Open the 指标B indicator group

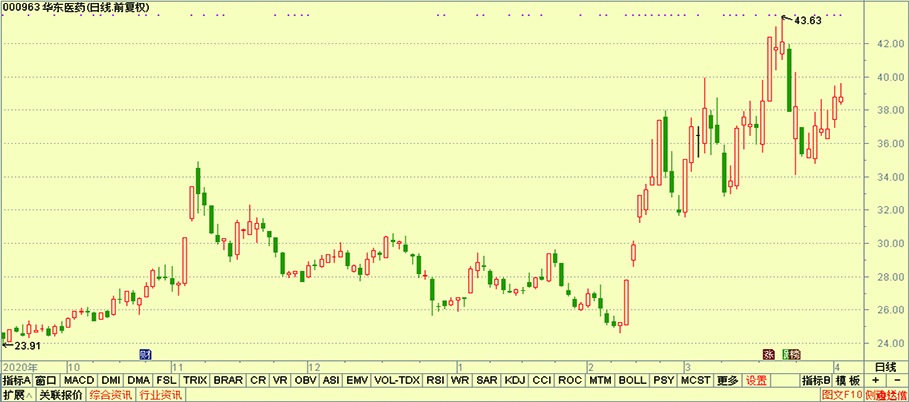point(817,381)
